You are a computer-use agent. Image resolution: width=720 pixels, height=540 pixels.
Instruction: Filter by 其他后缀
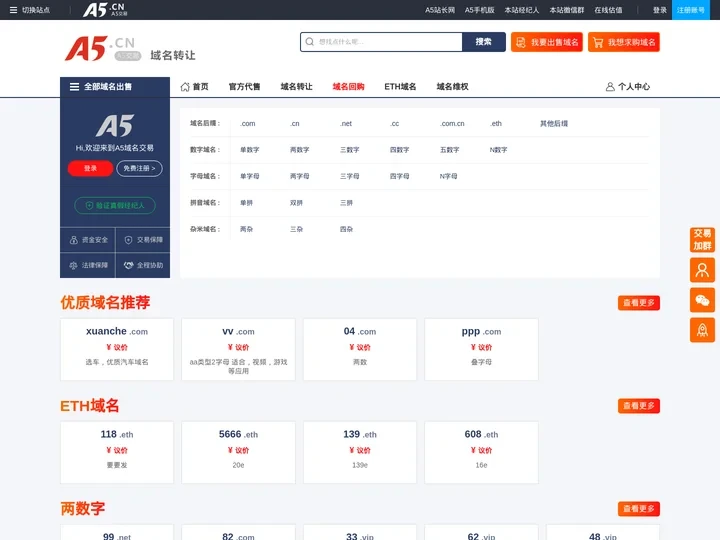[554, 124]
